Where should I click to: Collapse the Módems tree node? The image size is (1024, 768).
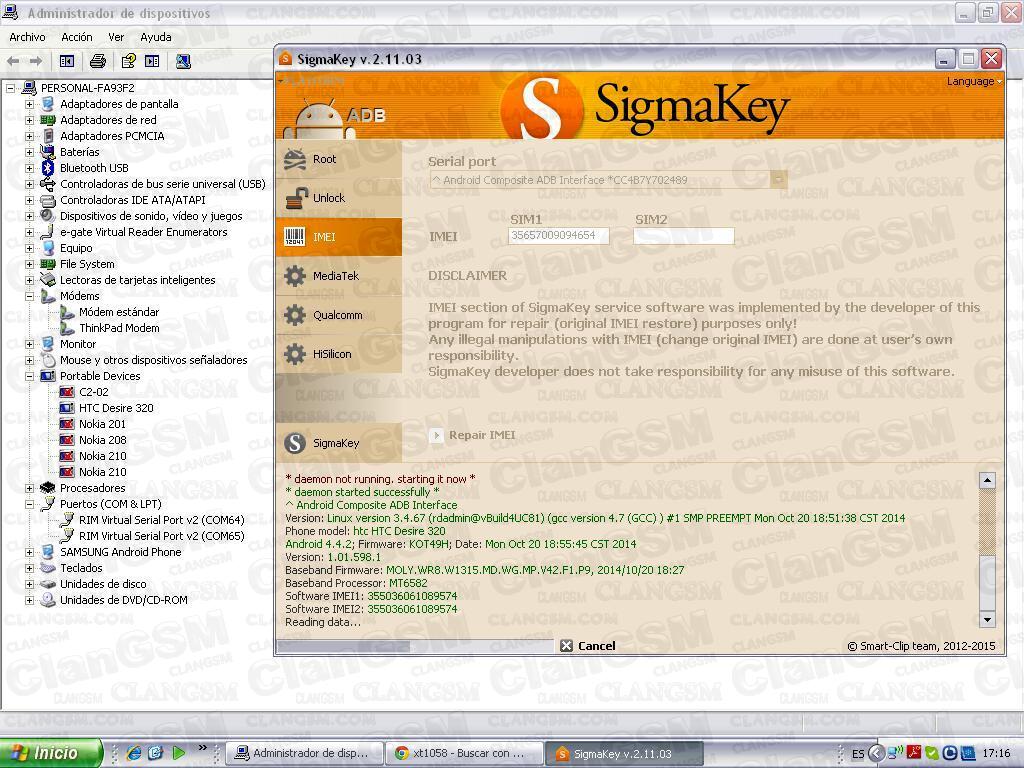29,296
